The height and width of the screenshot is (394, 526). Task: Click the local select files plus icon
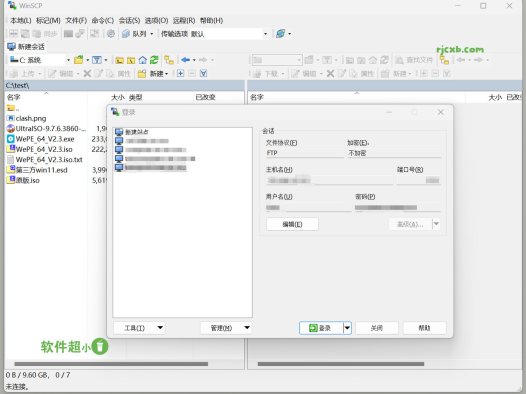[x=180, y=73]
